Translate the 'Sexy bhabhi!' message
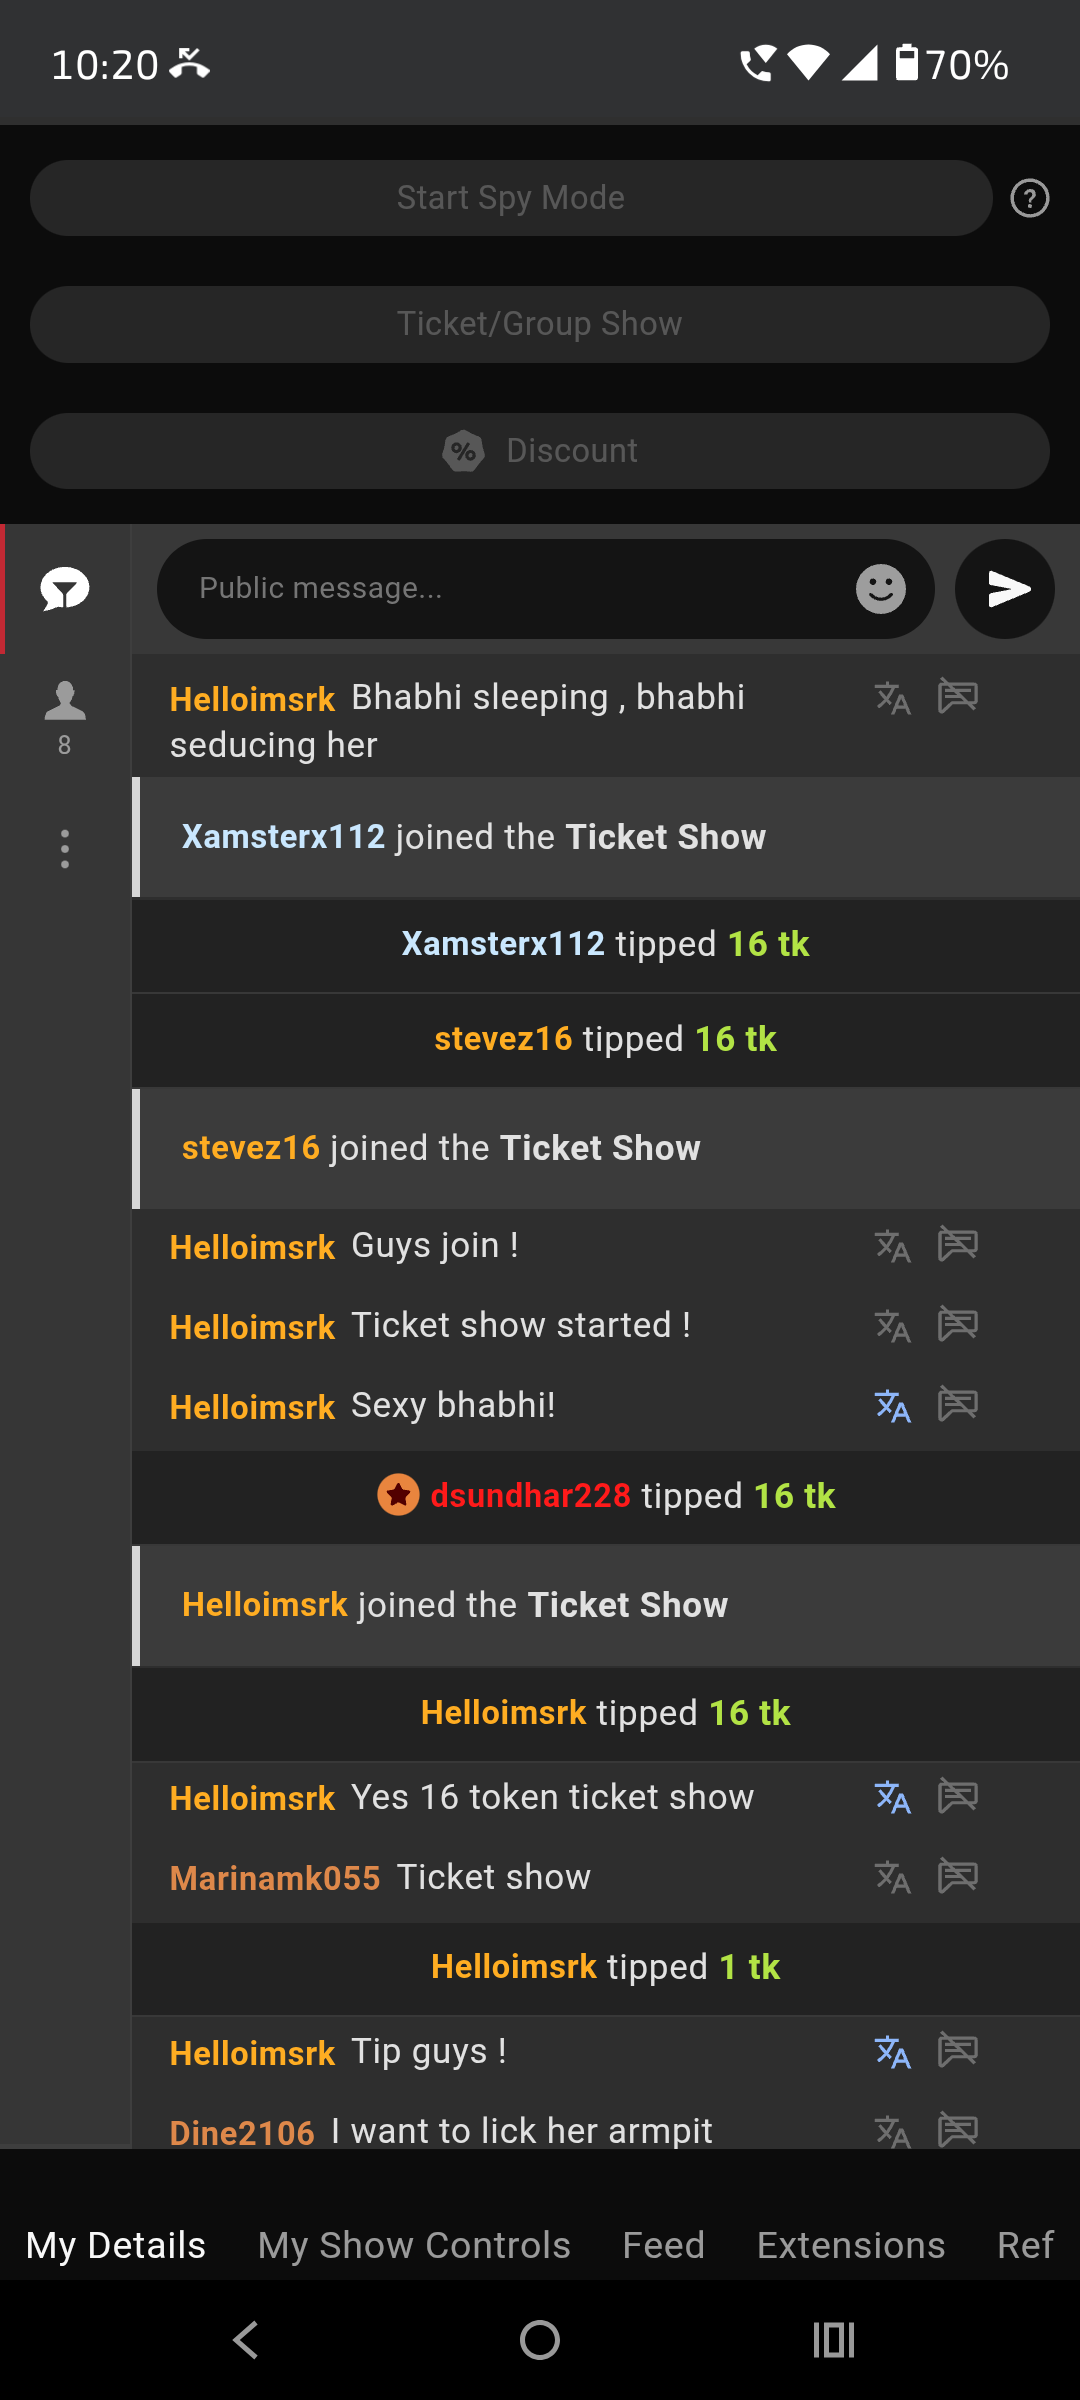 (892, 1406)
